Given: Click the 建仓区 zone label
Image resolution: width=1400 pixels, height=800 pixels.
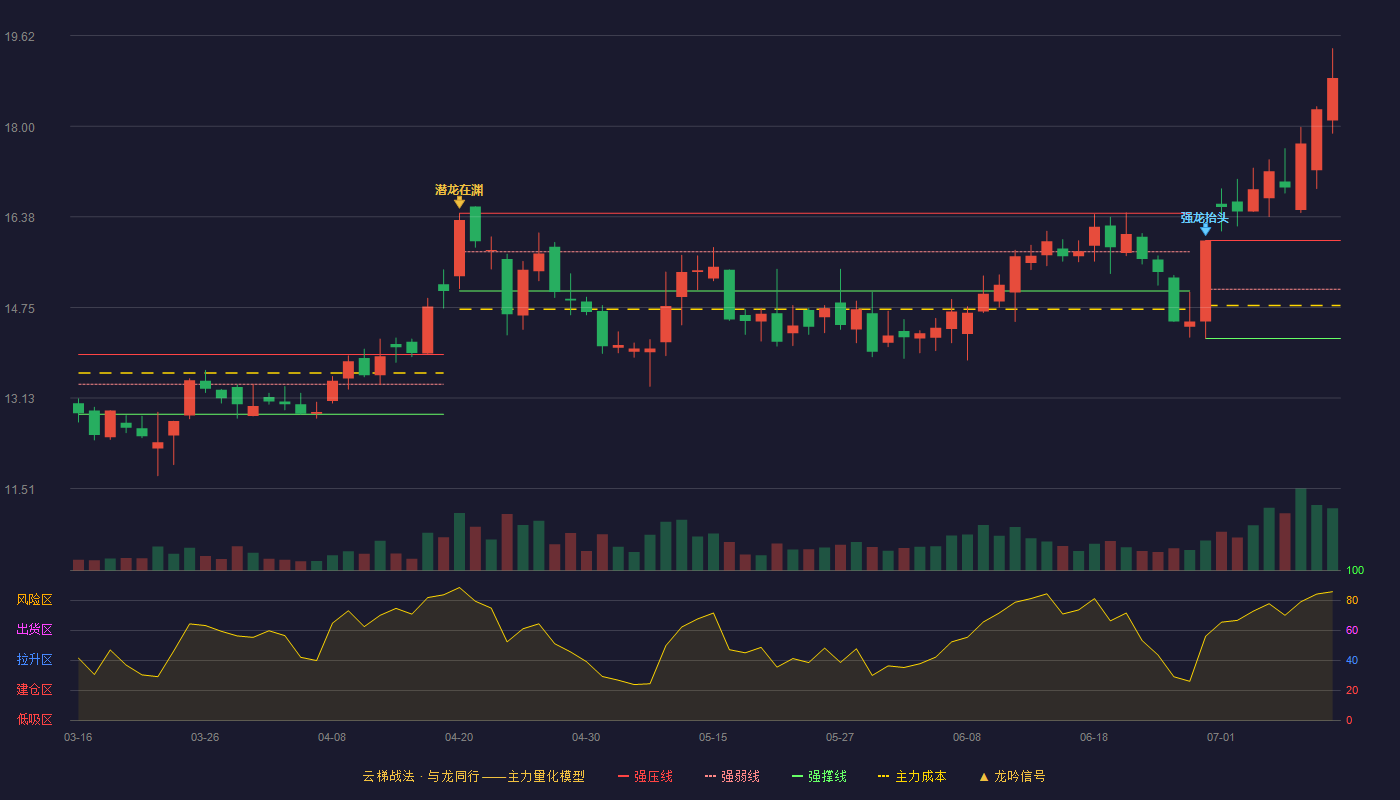Looking at the screenshot, I should (x=34, y=690).
